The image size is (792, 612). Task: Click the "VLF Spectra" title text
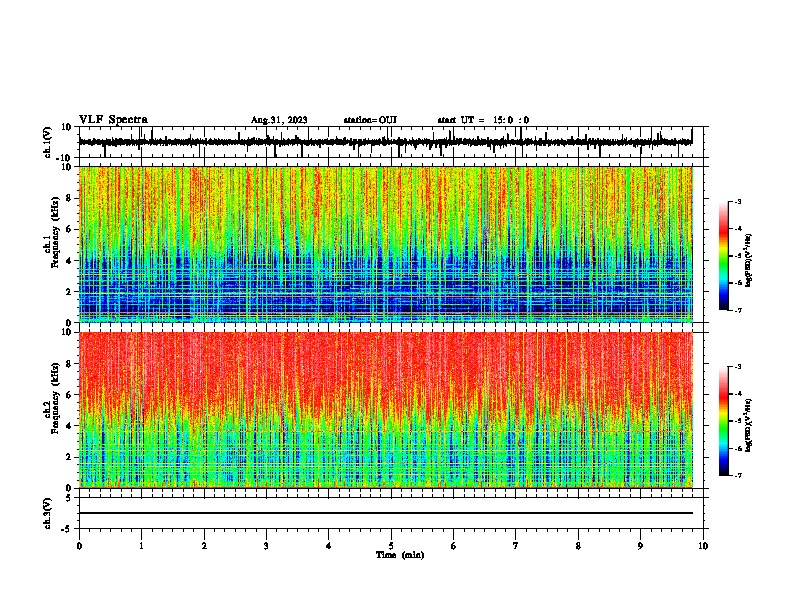(113, 120)
